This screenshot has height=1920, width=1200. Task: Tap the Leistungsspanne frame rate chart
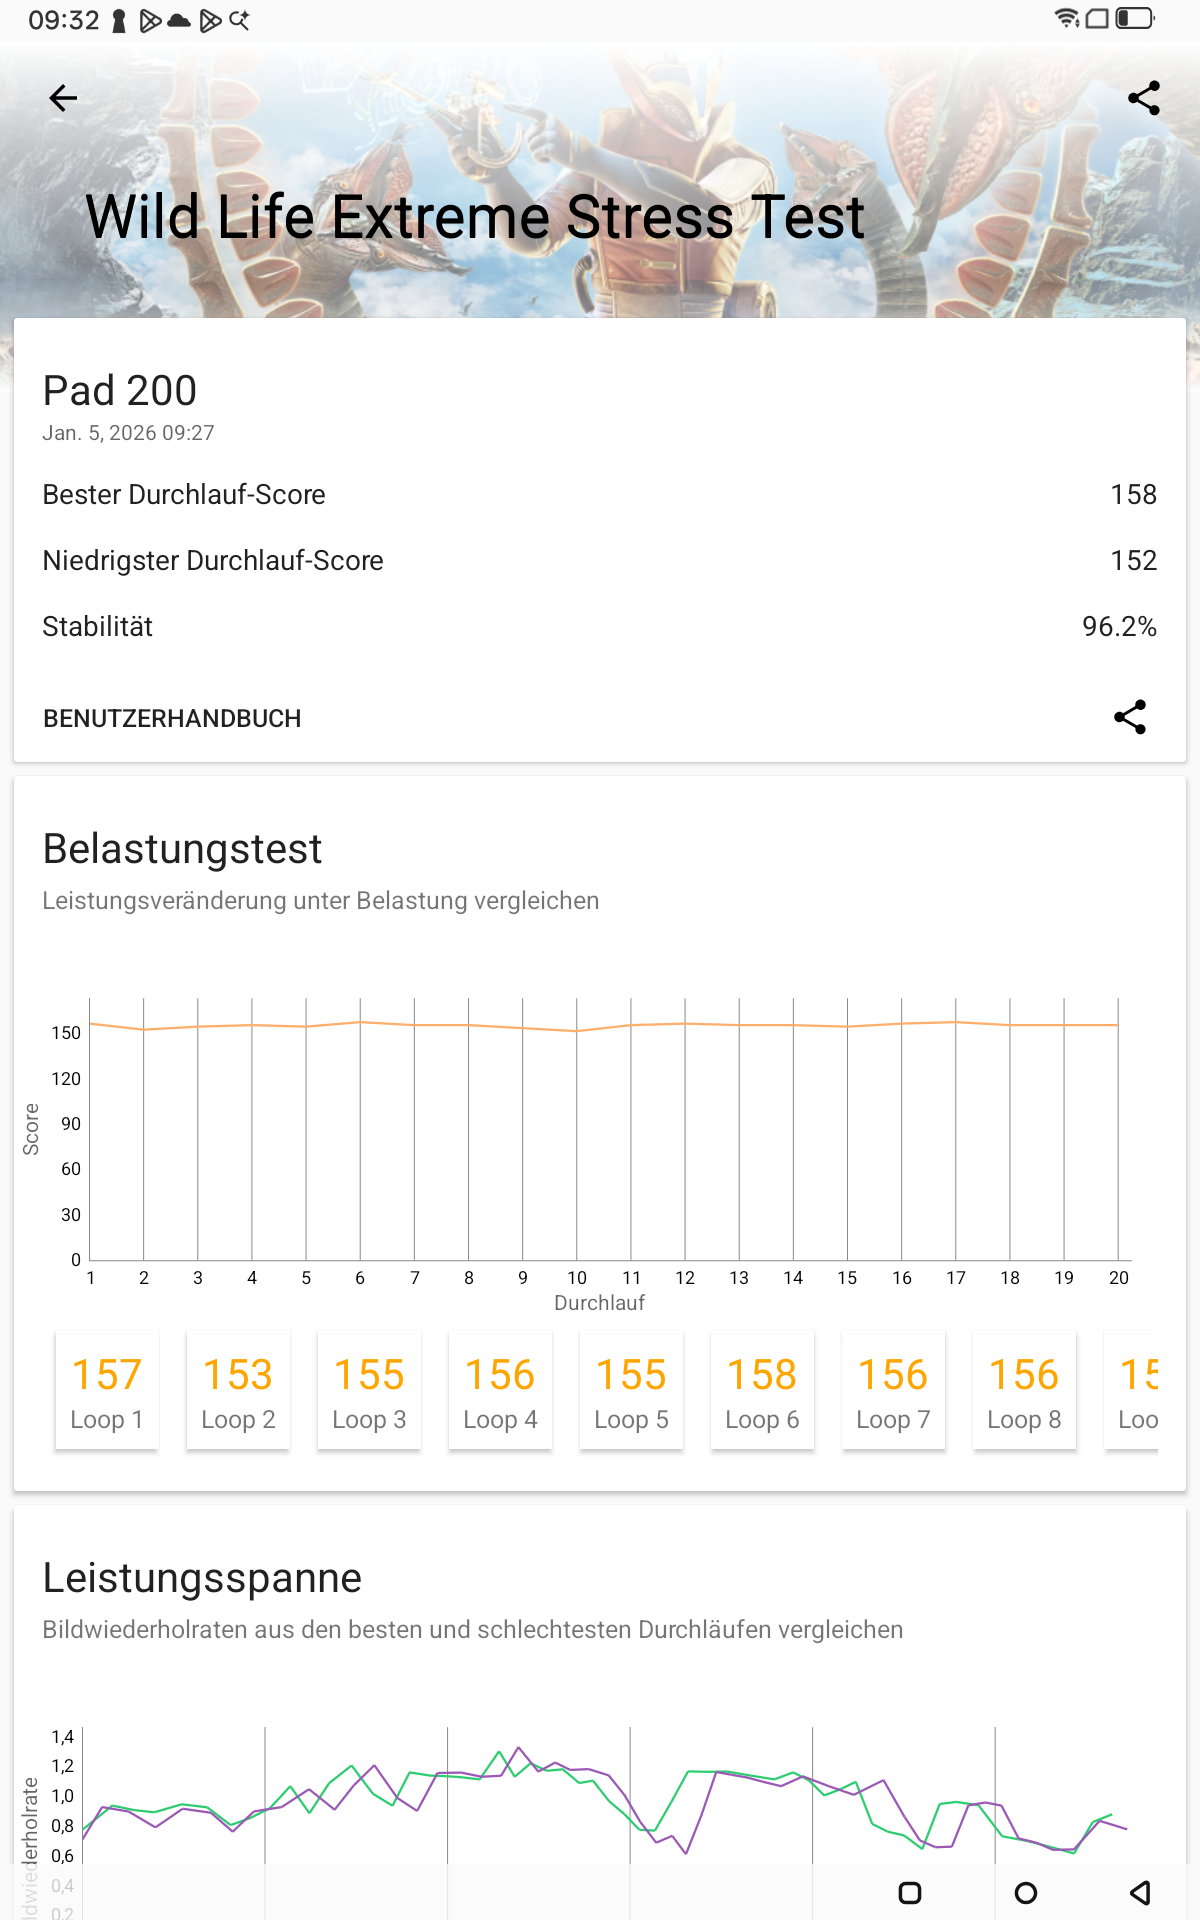click(600, 1800)
